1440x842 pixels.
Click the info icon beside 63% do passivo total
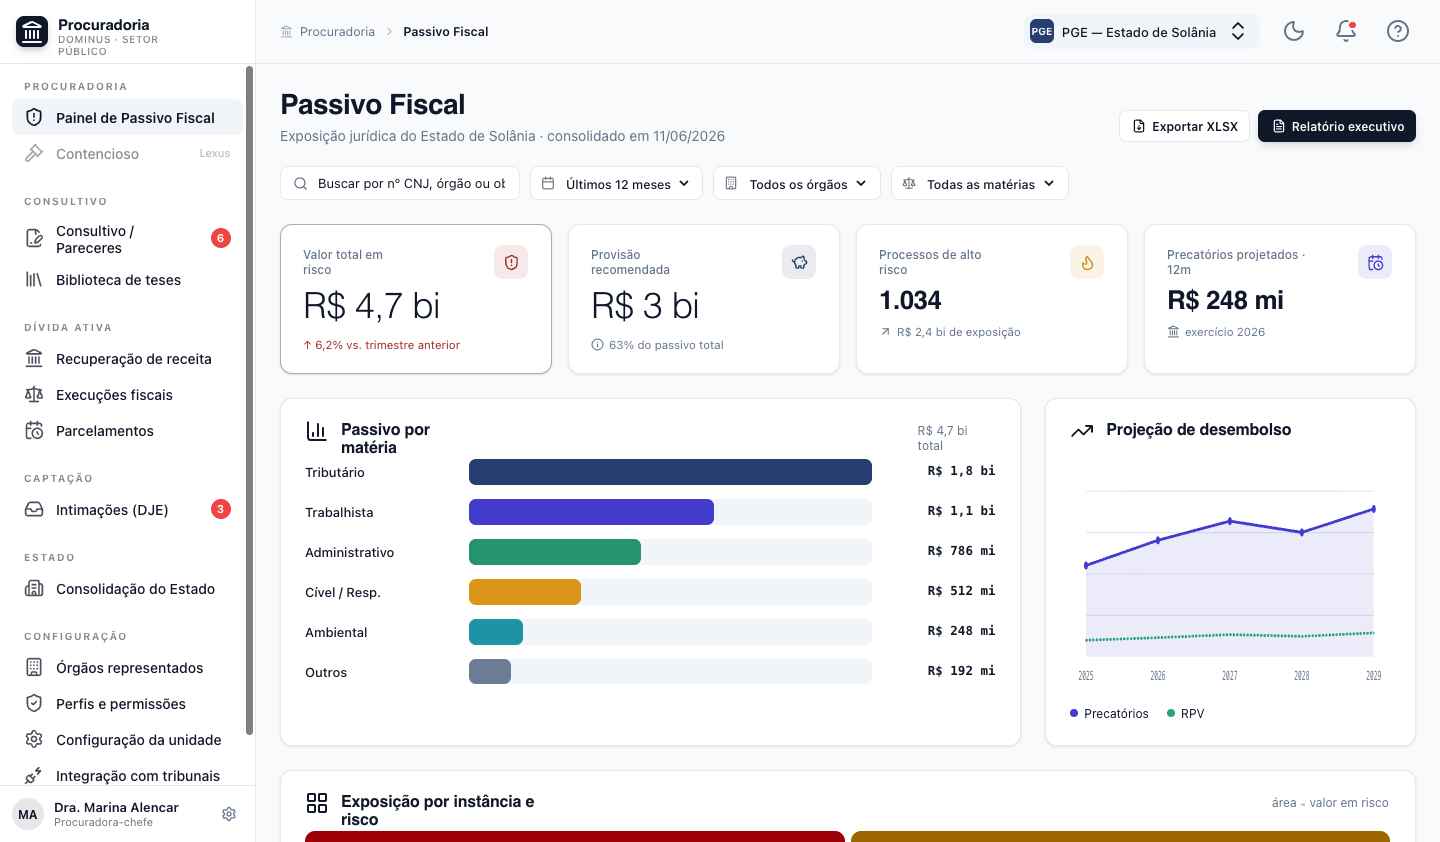[x=597, y=345]
